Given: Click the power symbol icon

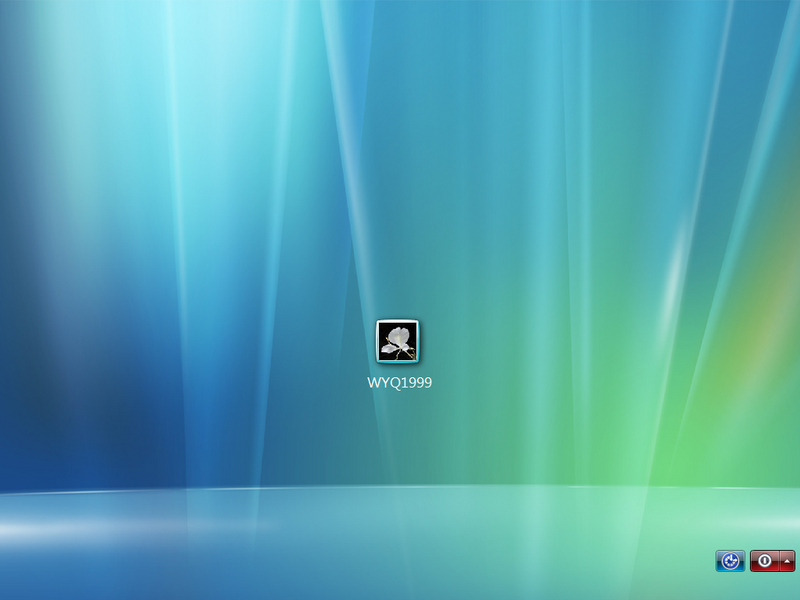Looking at the screenshot, I should (x=764, y=561).
